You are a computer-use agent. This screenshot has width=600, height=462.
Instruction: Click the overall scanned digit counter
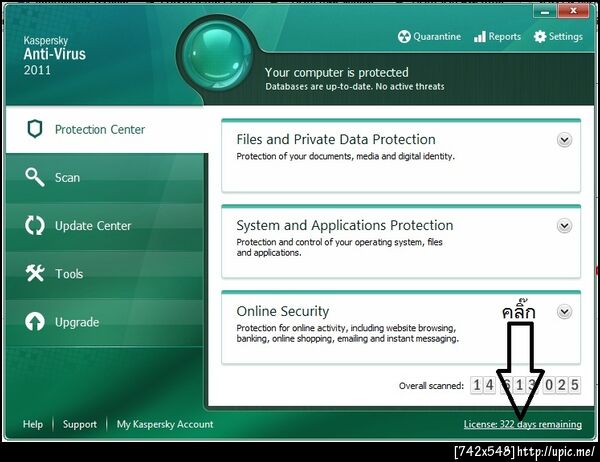tap(525, 385)
